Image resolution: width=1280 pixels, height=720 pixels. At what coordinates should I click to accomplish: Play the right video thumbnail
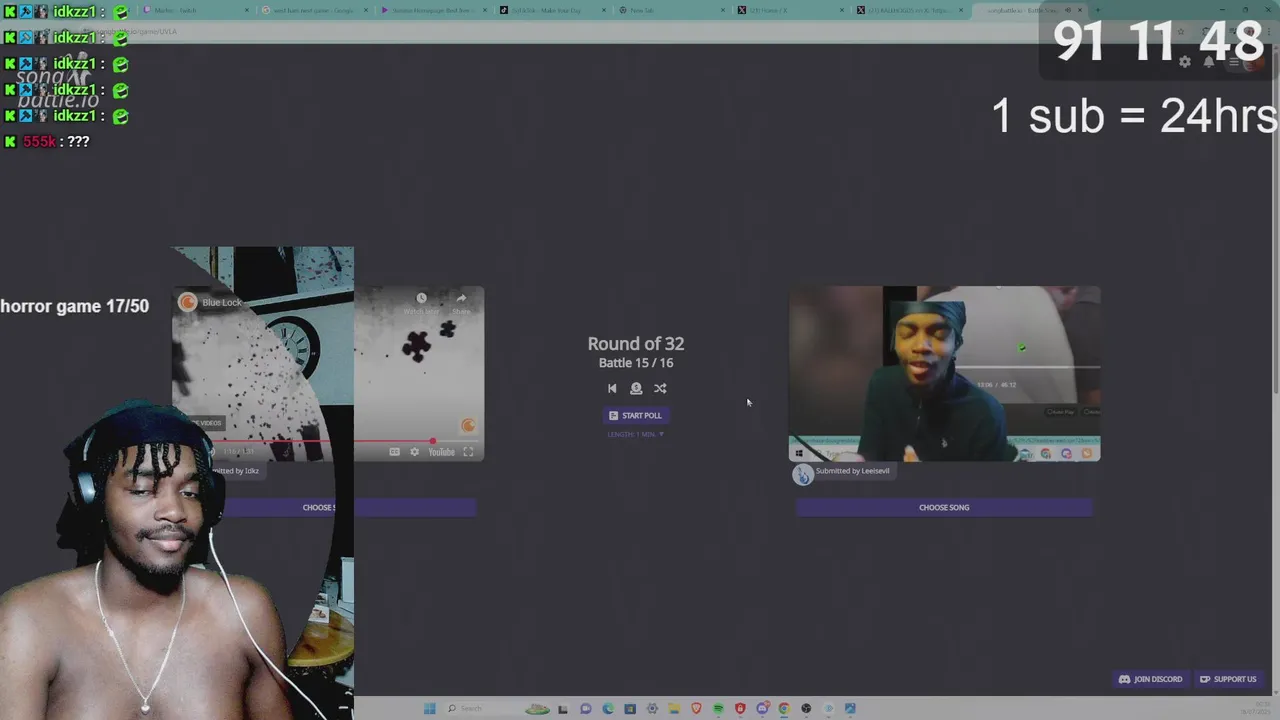coord(944,374)
